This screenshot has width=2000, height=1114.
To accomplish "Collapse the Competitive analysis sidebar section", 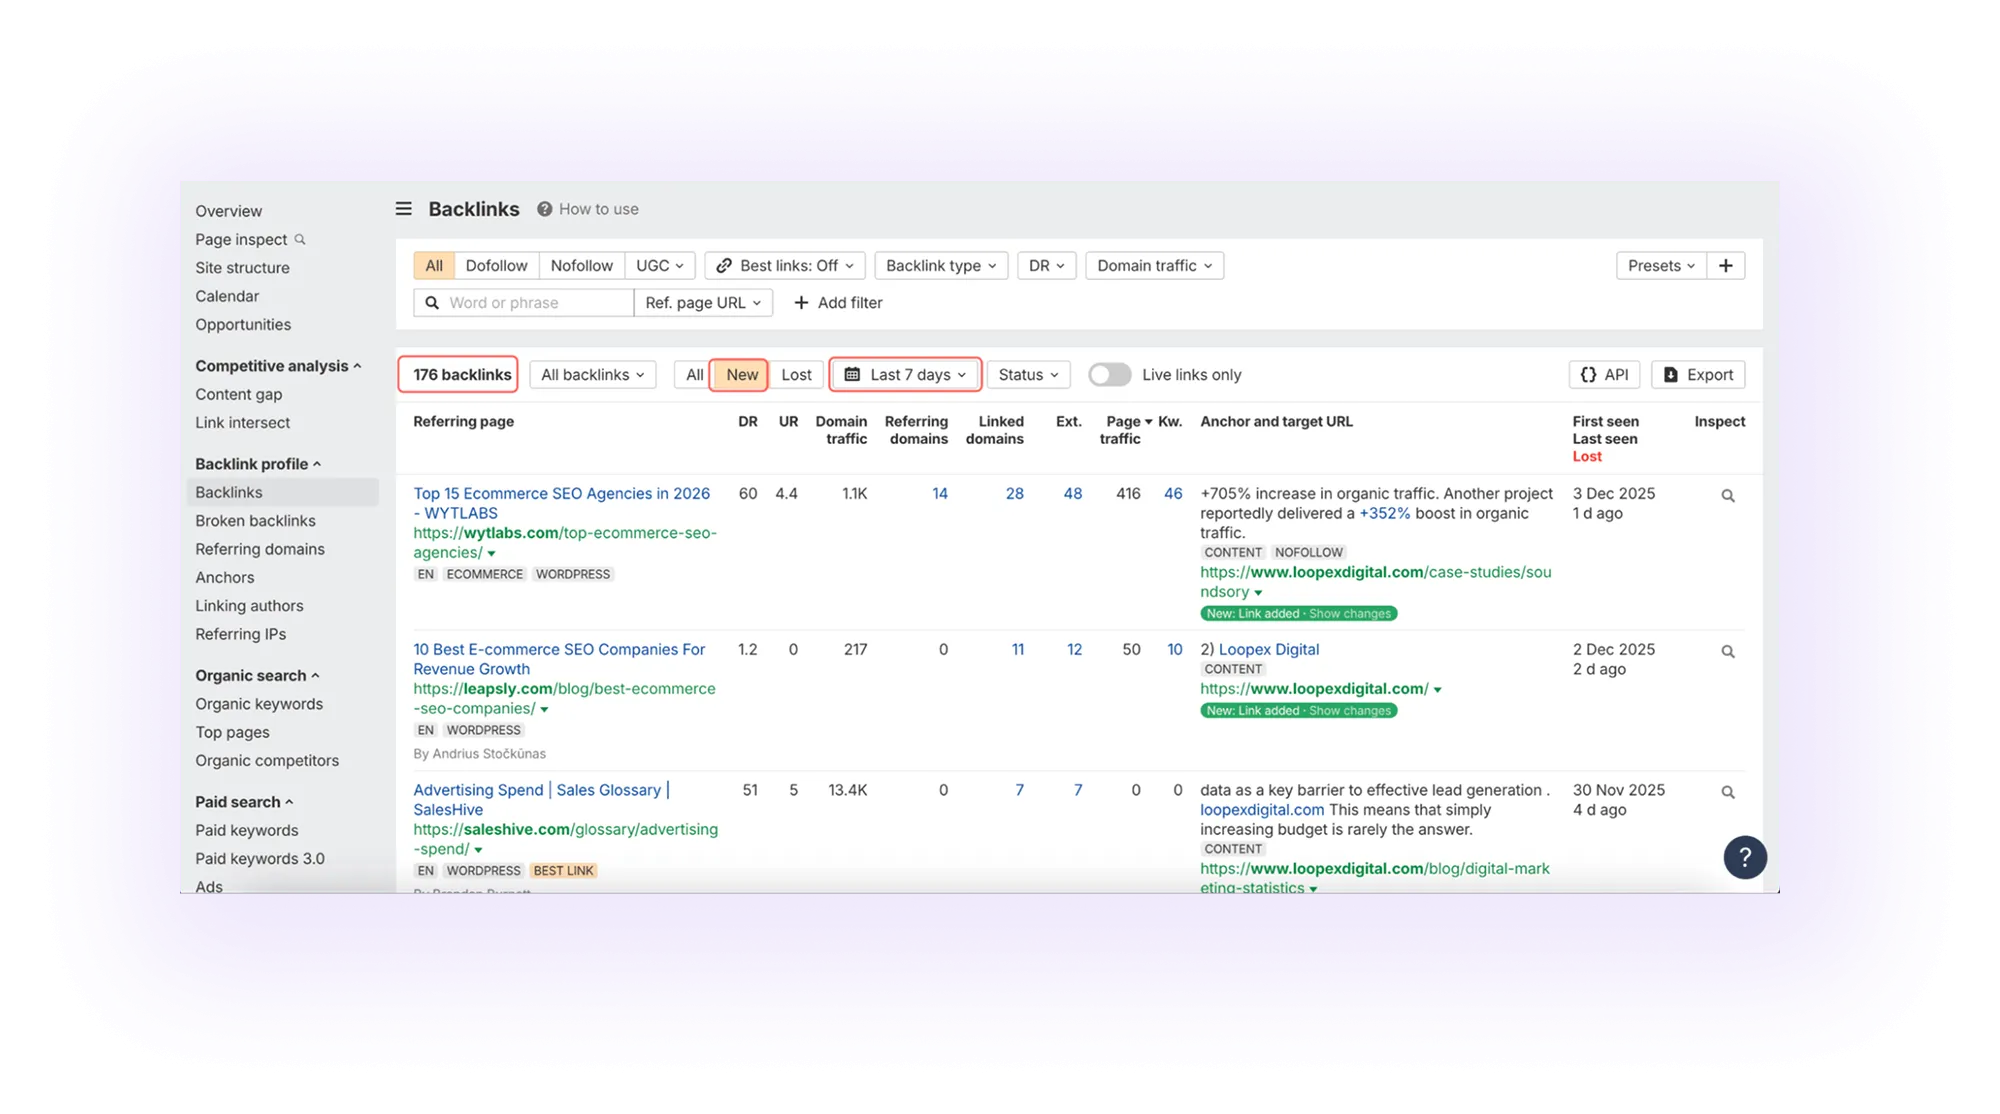I will coord(355,365).
